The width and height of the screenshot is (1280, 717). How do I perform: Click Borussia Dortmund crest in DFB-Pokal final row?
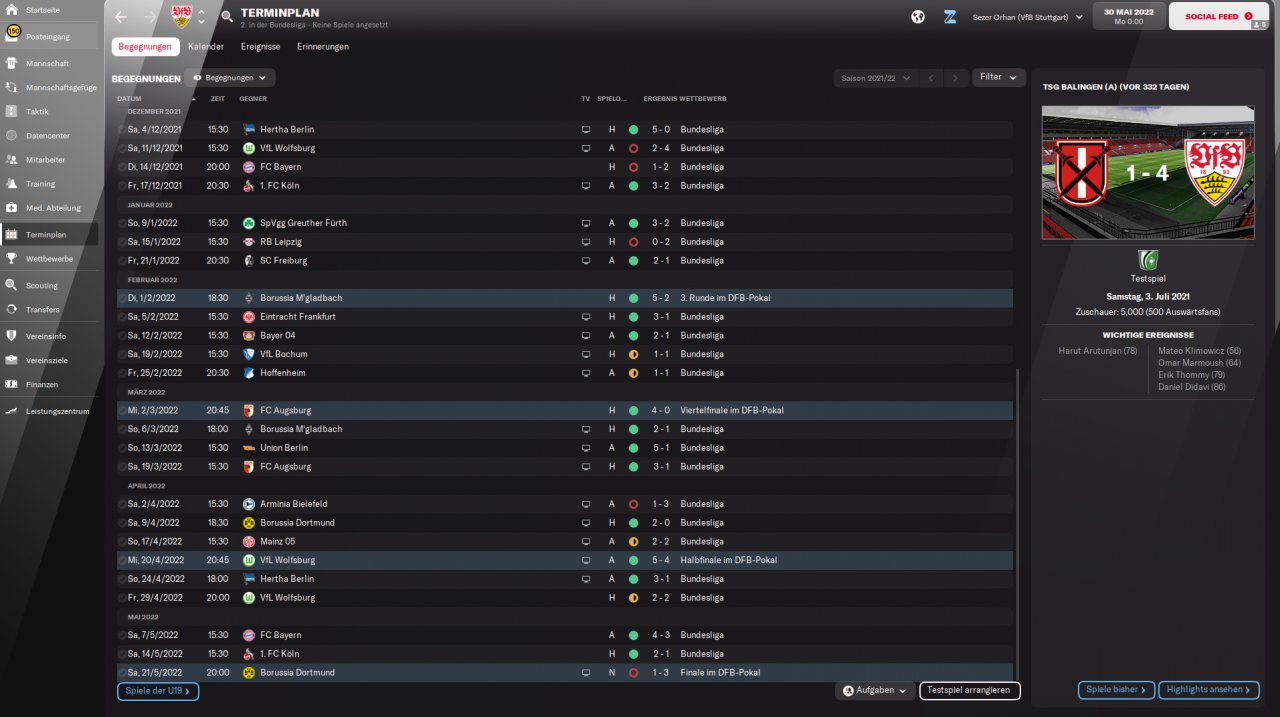[249, 673]
